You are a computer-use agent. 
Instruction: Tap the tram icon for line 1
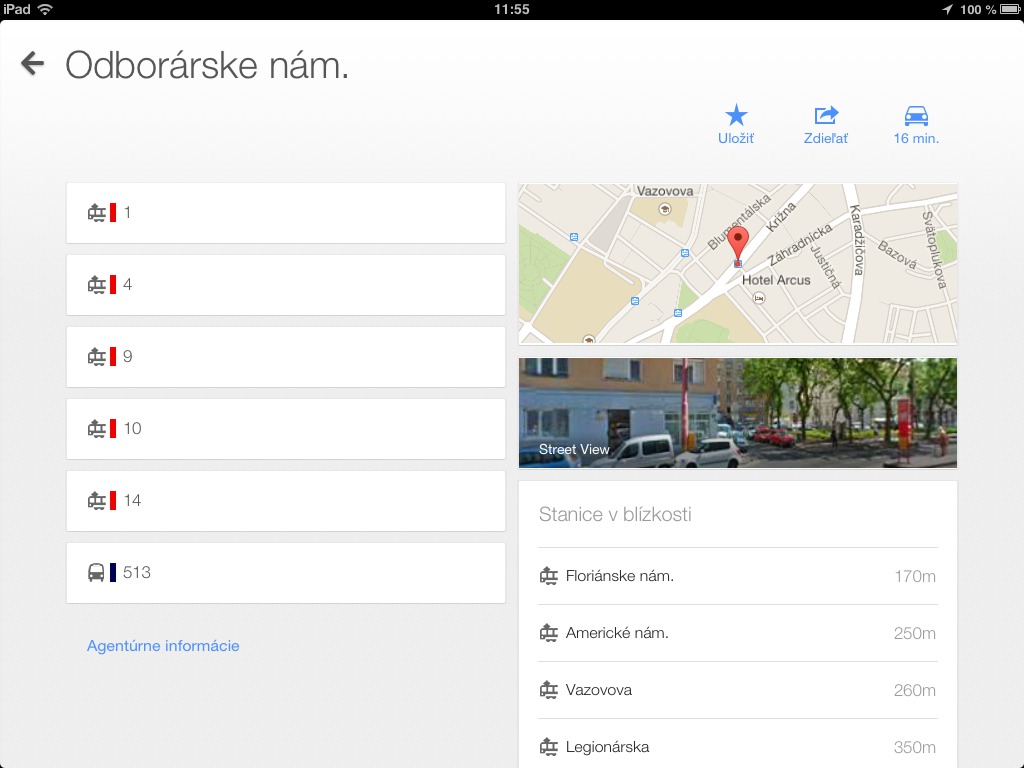click(x=97, y=213)
